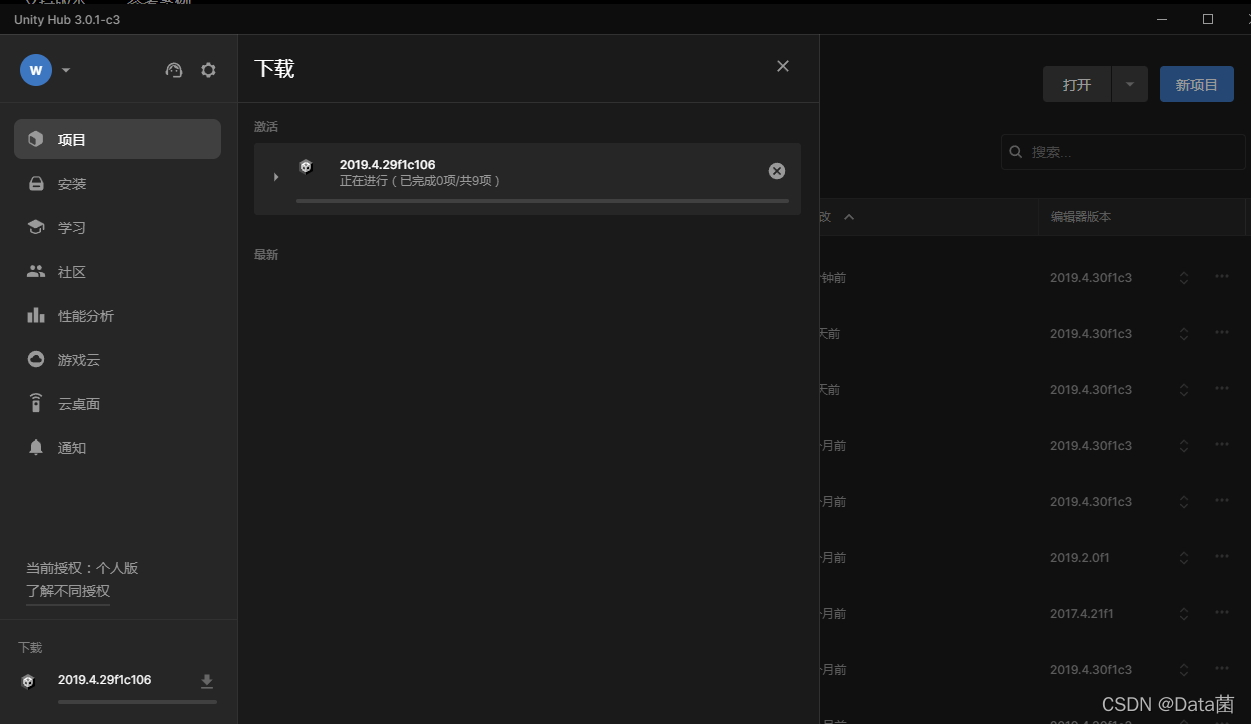
Task: Change editor version of first project row
Action: pyautogui.click(x=1184, y=278)
